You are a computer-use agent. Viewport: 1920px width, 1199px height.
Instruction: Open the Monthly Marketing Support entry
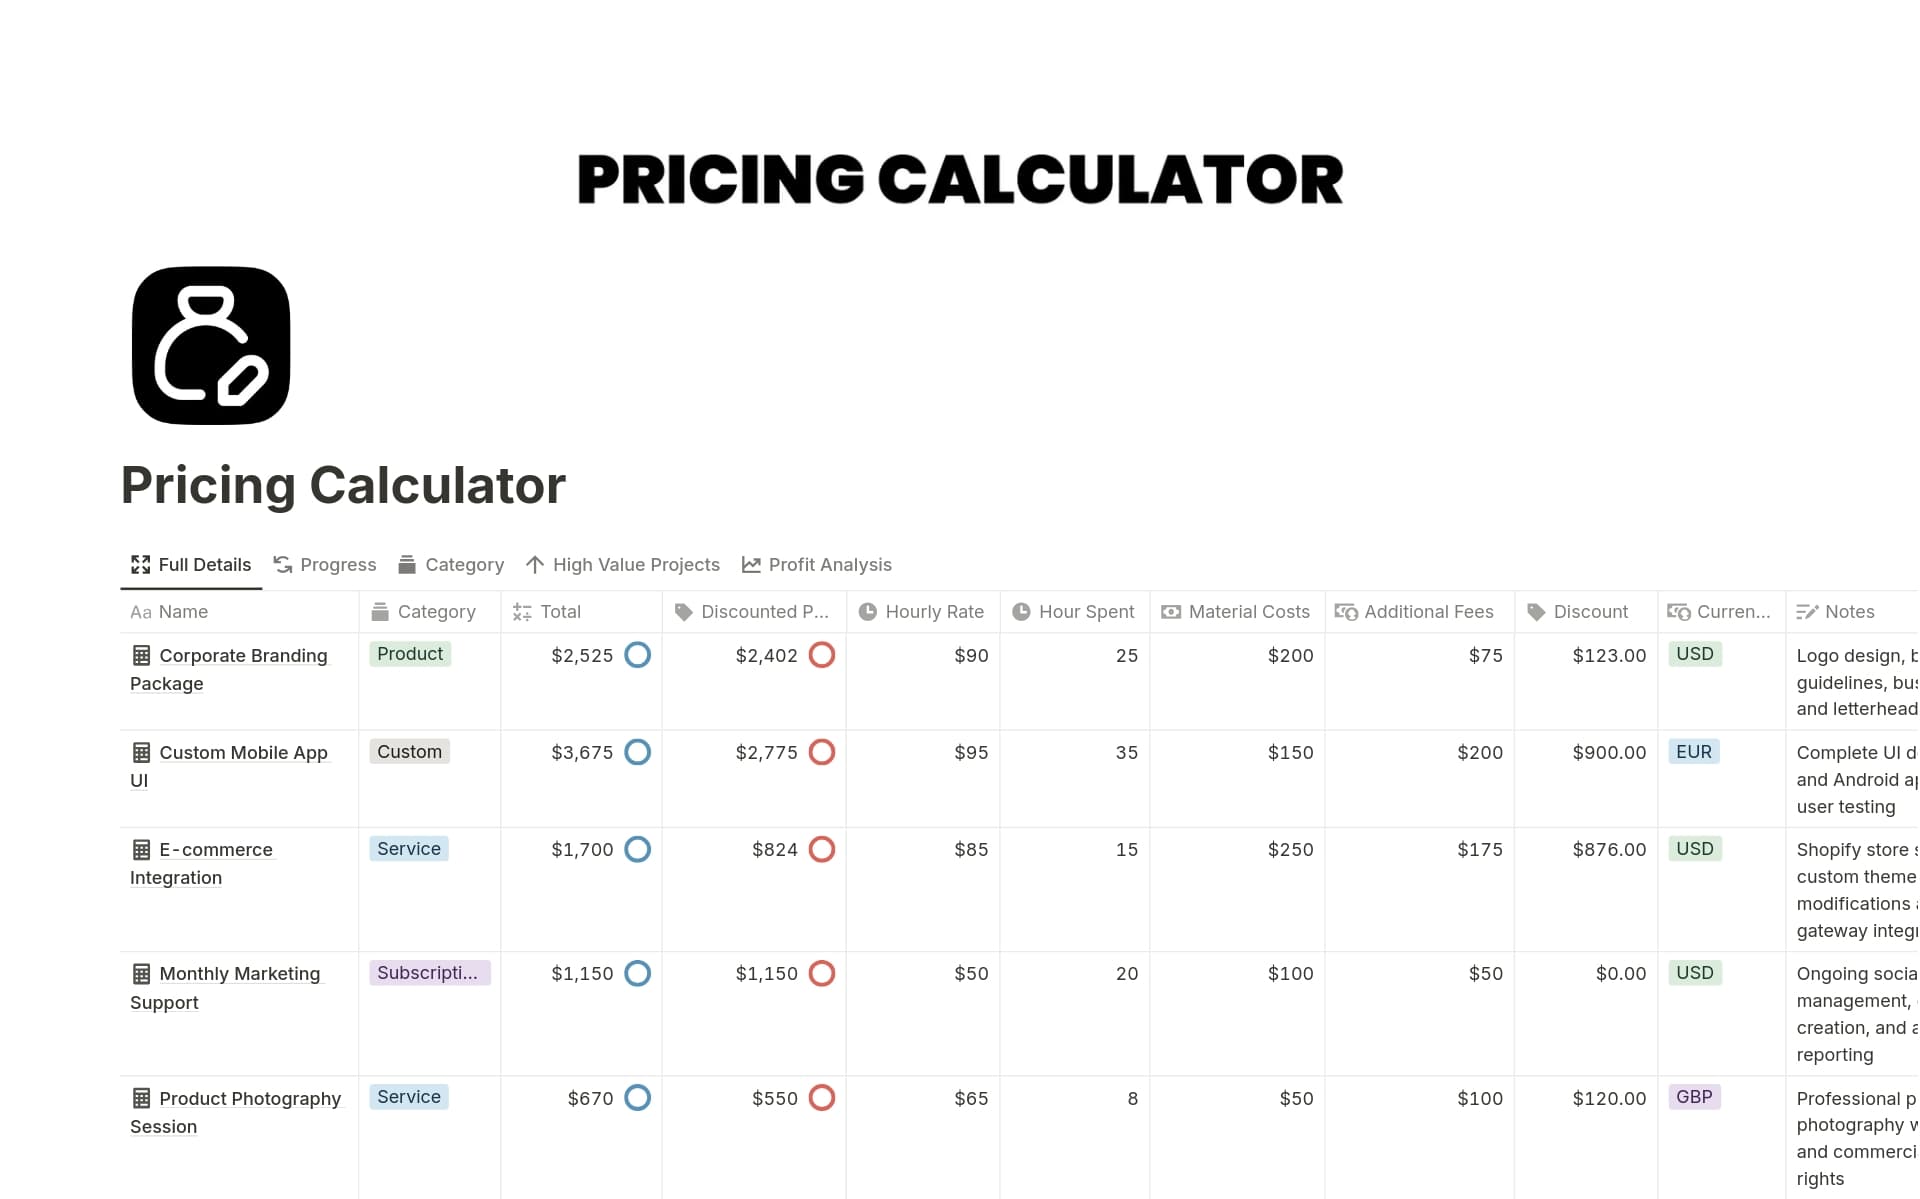pos(240,973)
